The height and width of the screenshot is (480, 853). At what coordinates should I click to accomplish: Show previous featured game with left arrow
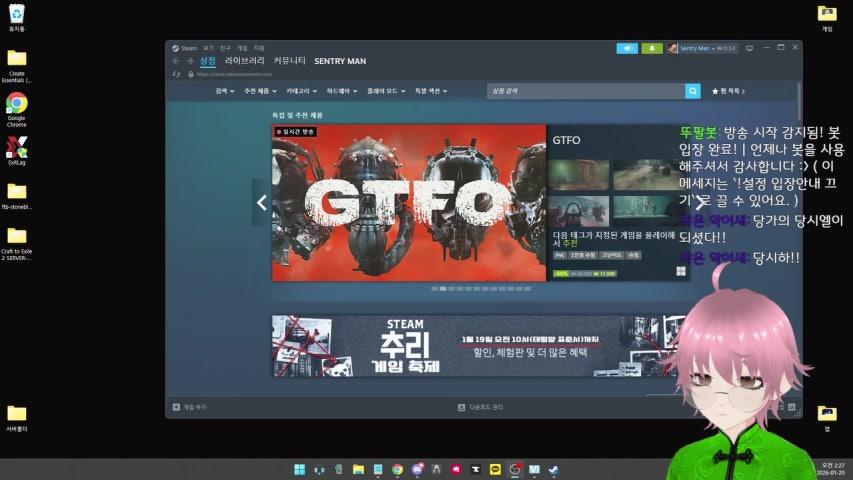coord(262,202)
